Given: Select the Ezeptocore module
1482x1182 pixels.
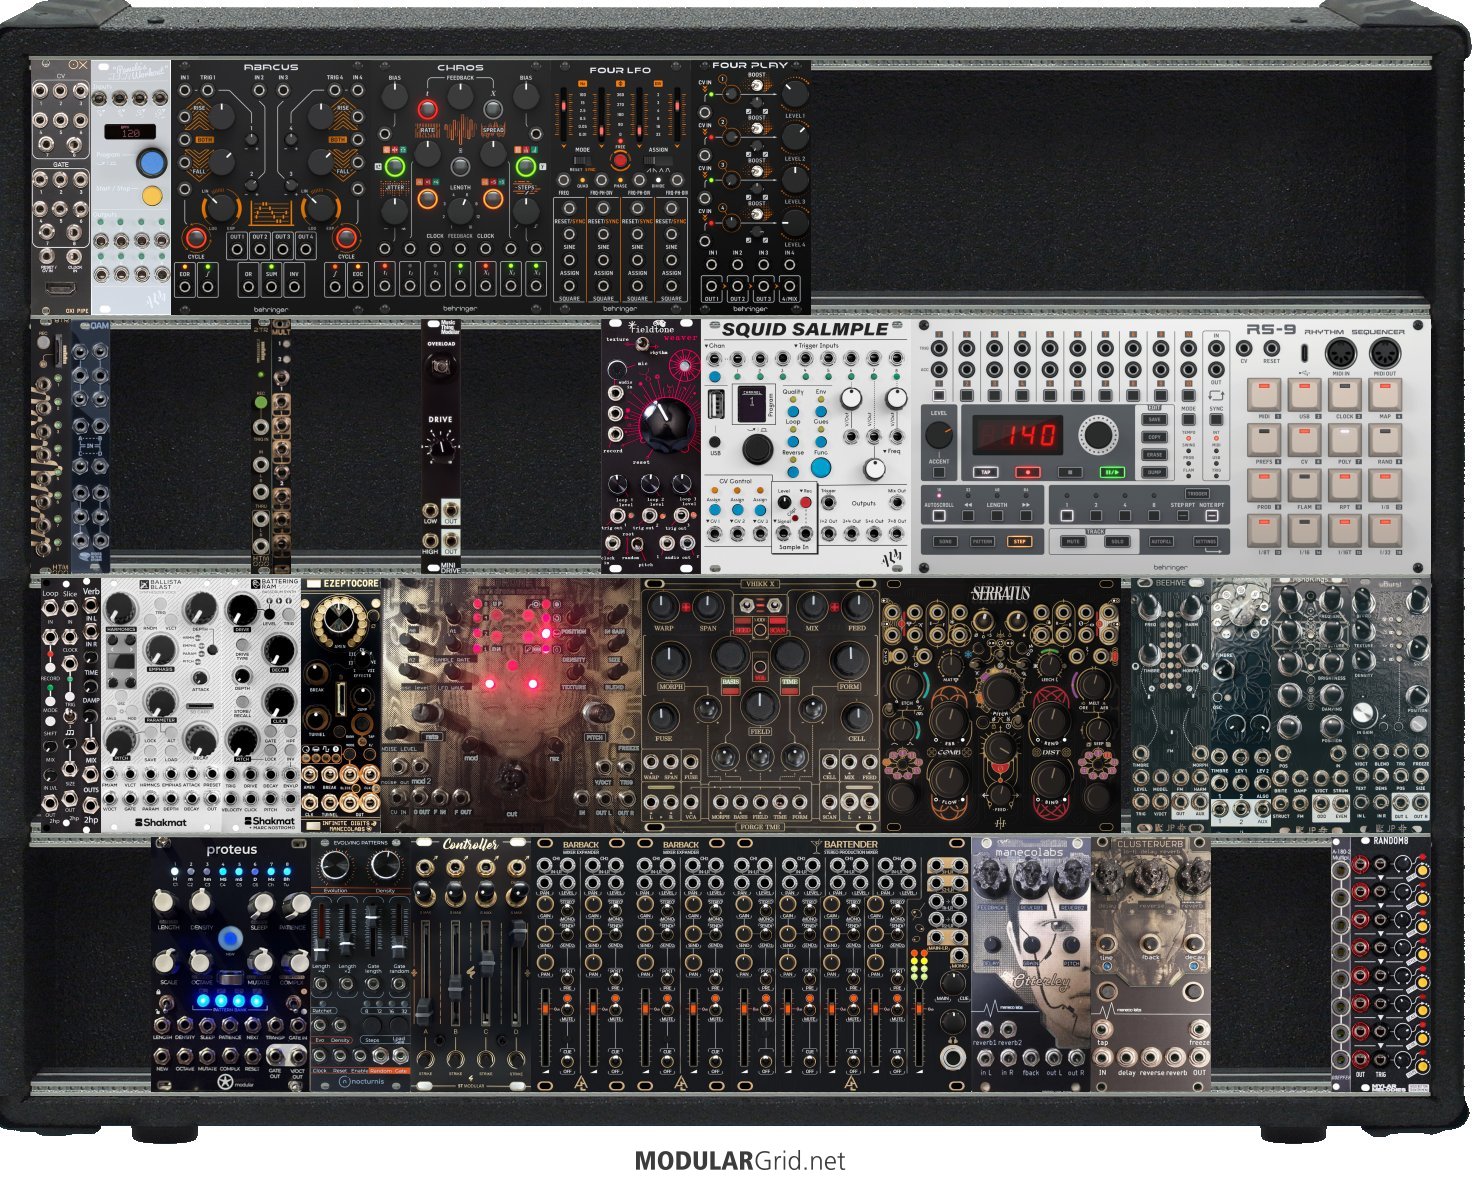Looking at the screenshot, I should click(341, 705).
